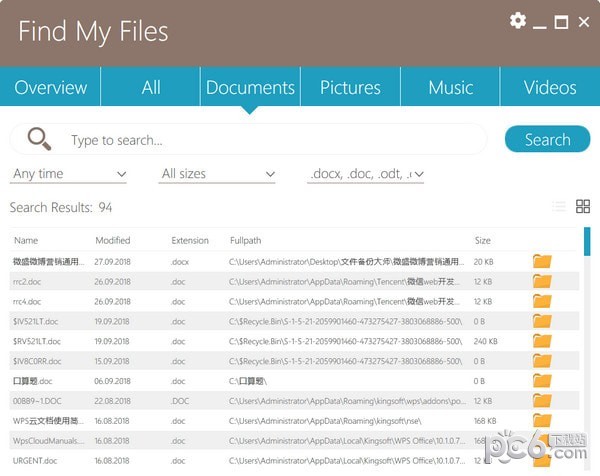Select the $IV521LT.doc file name
The width and height of the screenshot is (600, 476).
[x=35, y=321]
